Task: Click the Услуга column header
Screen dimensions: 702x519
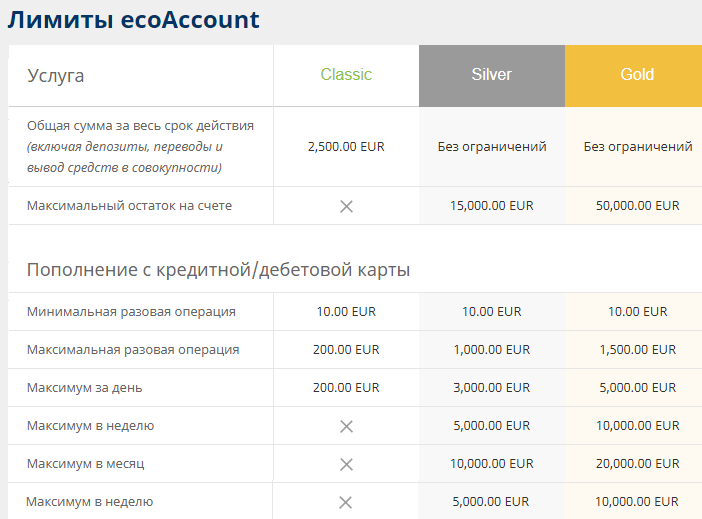Action: click(56, 76)
